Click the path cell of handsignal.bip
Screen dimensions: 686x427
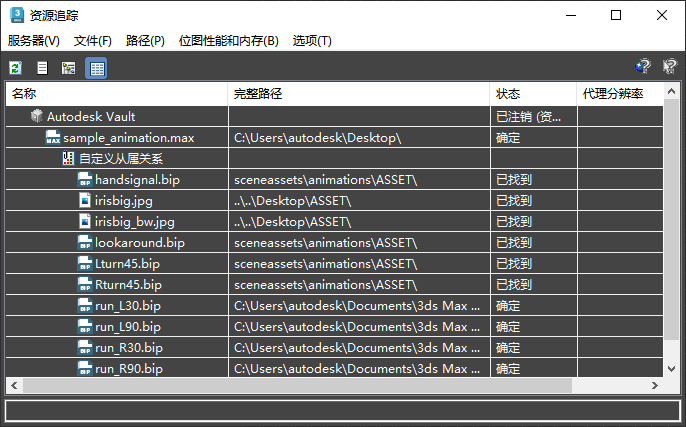tap(359, 179)
